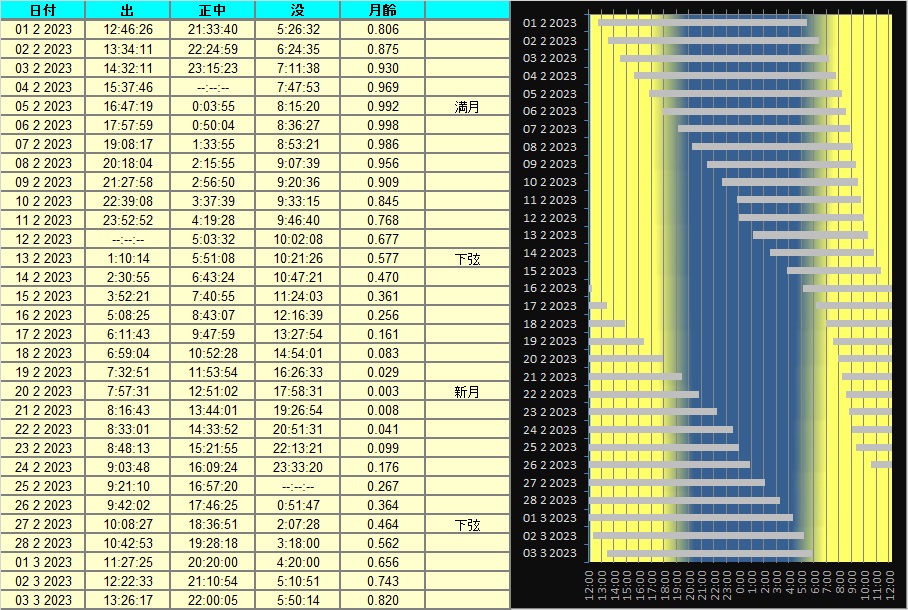Select the 月齢 column header
This screenshot has width=908, height=610.
click(x=382, y=10)
